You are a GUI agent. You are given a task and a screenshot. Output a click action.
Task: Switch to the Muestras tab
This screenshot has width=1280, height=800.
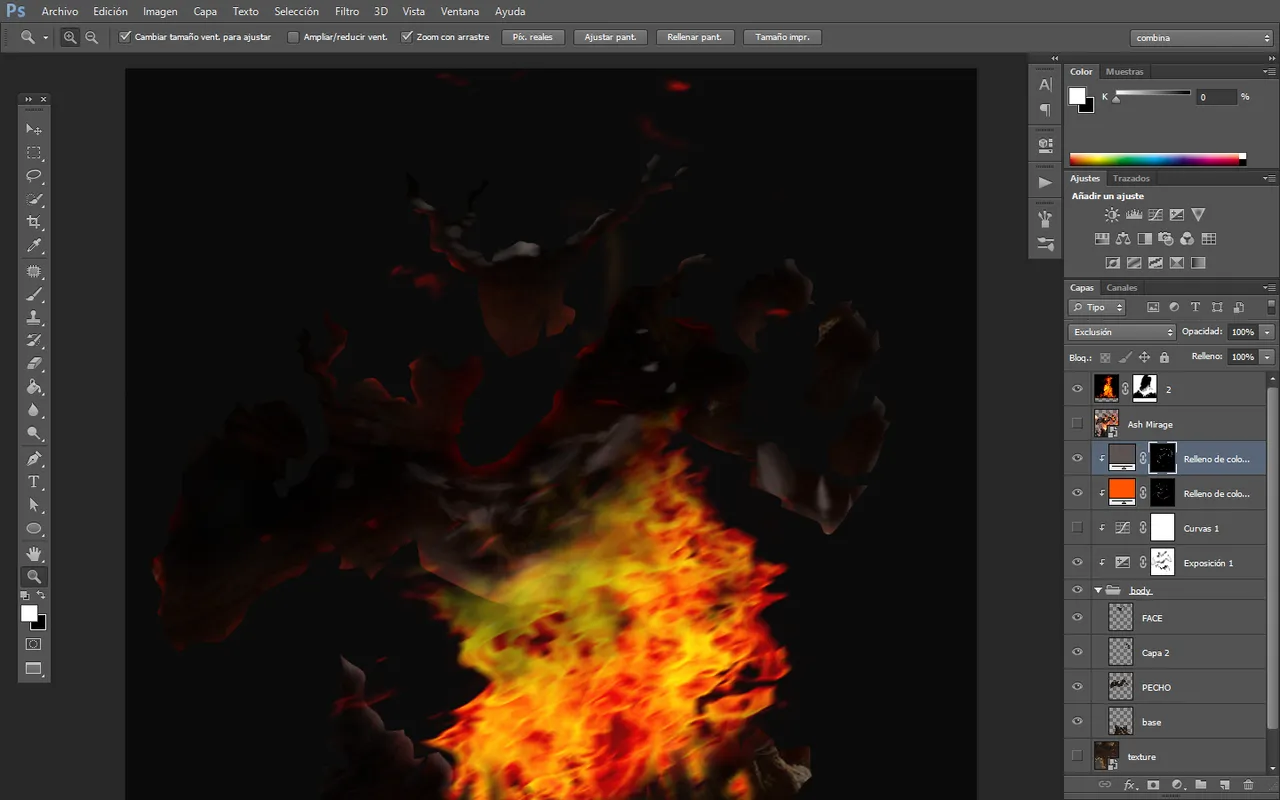click(1125, 72)
